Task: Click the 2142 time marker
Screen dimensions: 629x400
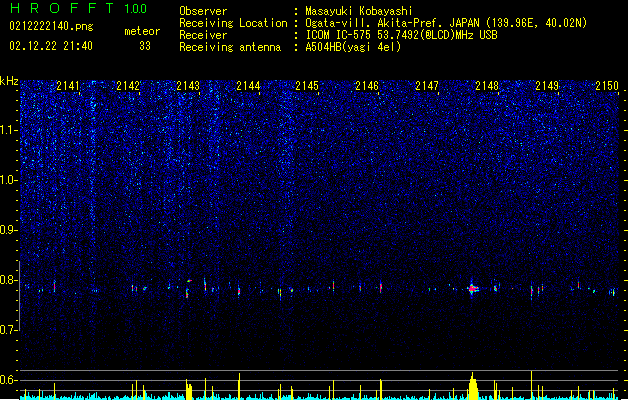Action: pos(128,86)
